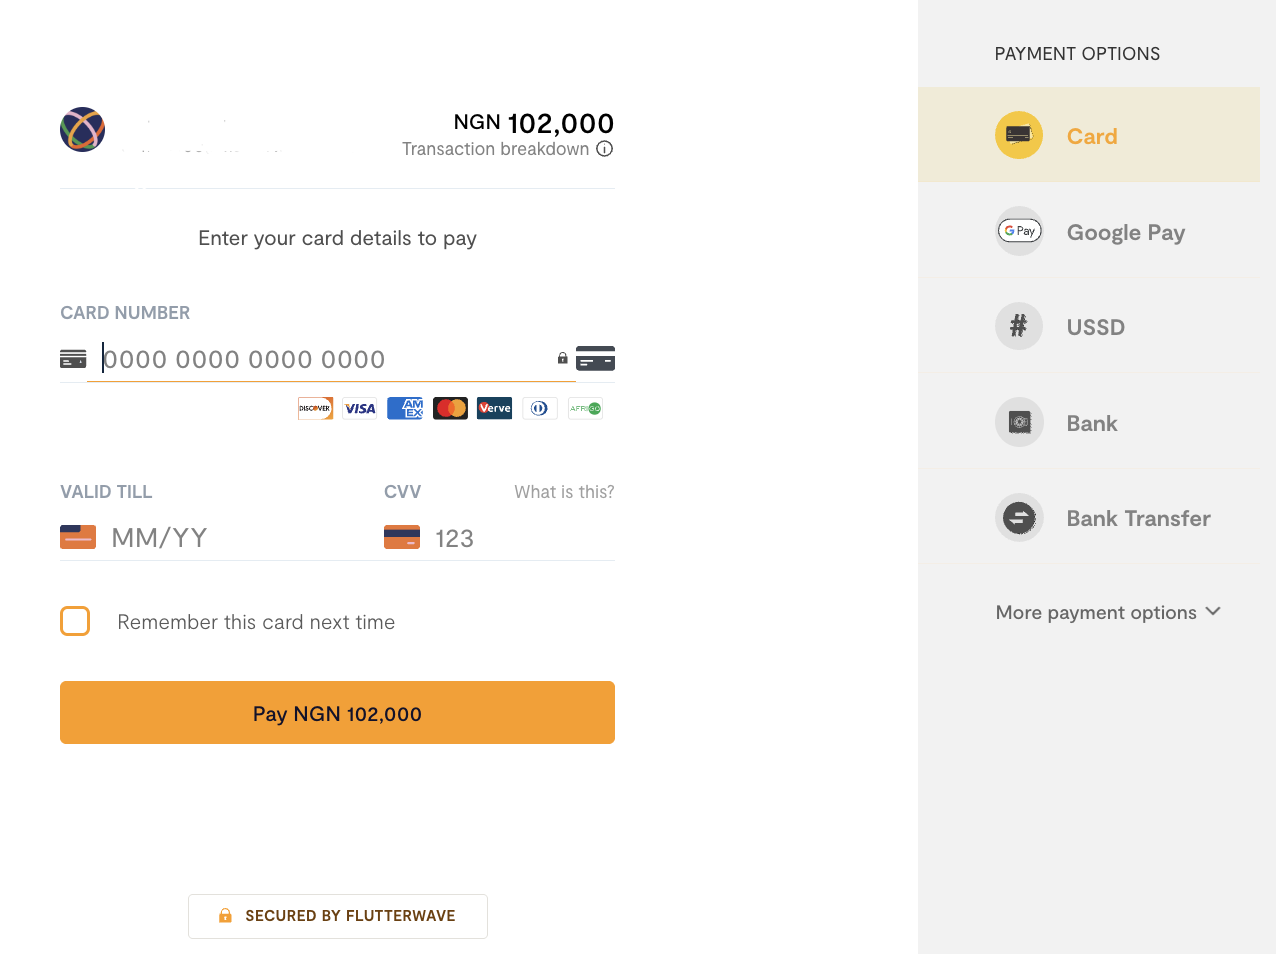Click the merchant logo at top left
Viewport: 1276px width, 954px height.
[x=82, y=130]
